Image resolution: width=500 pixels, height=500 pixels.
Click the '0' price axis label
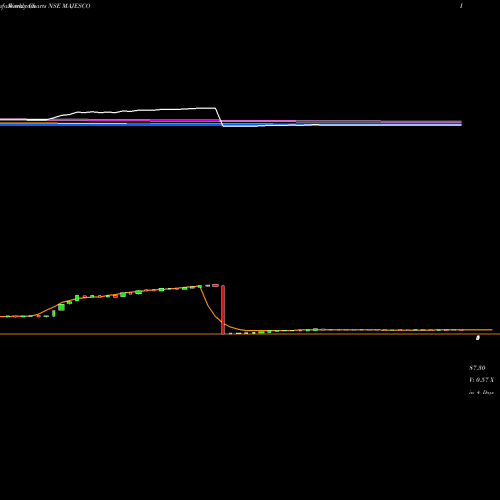tap(478, 338)
